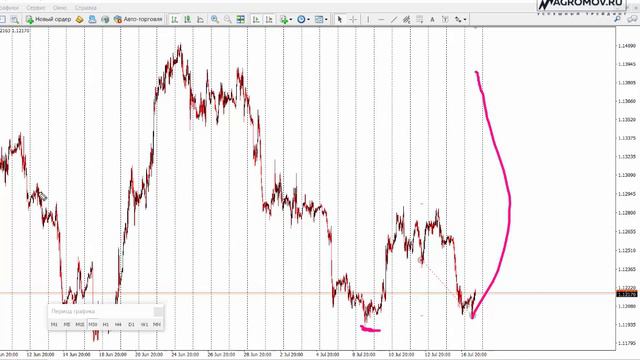
Task: Open the templates dropdown
Action: [x=321, y=19]
